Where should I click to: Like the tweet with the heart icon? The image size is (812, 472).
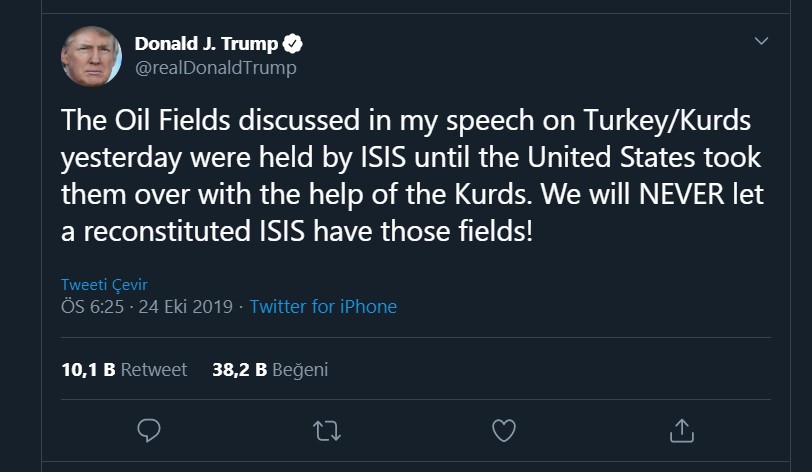(x=504, y=430)
